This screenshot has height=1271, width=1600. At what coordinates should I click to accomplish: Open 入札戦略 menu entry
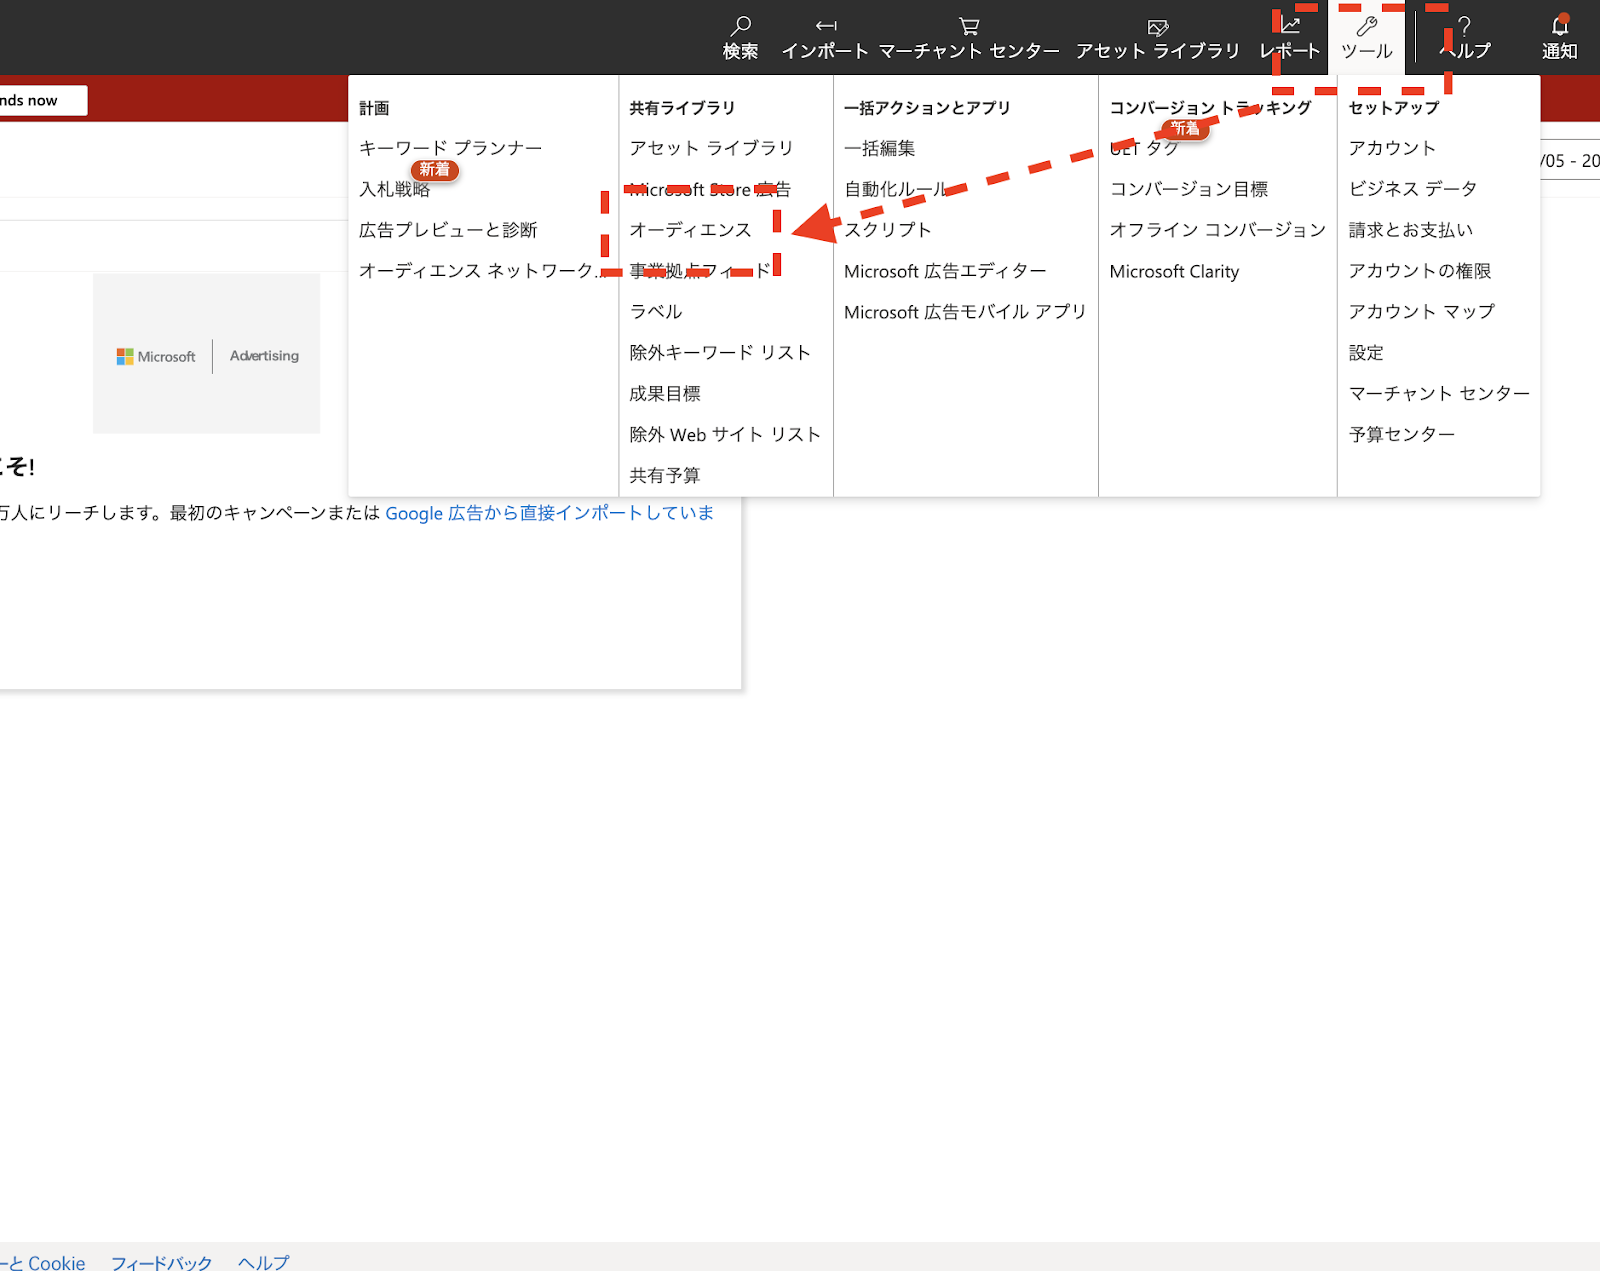point(395,189)
